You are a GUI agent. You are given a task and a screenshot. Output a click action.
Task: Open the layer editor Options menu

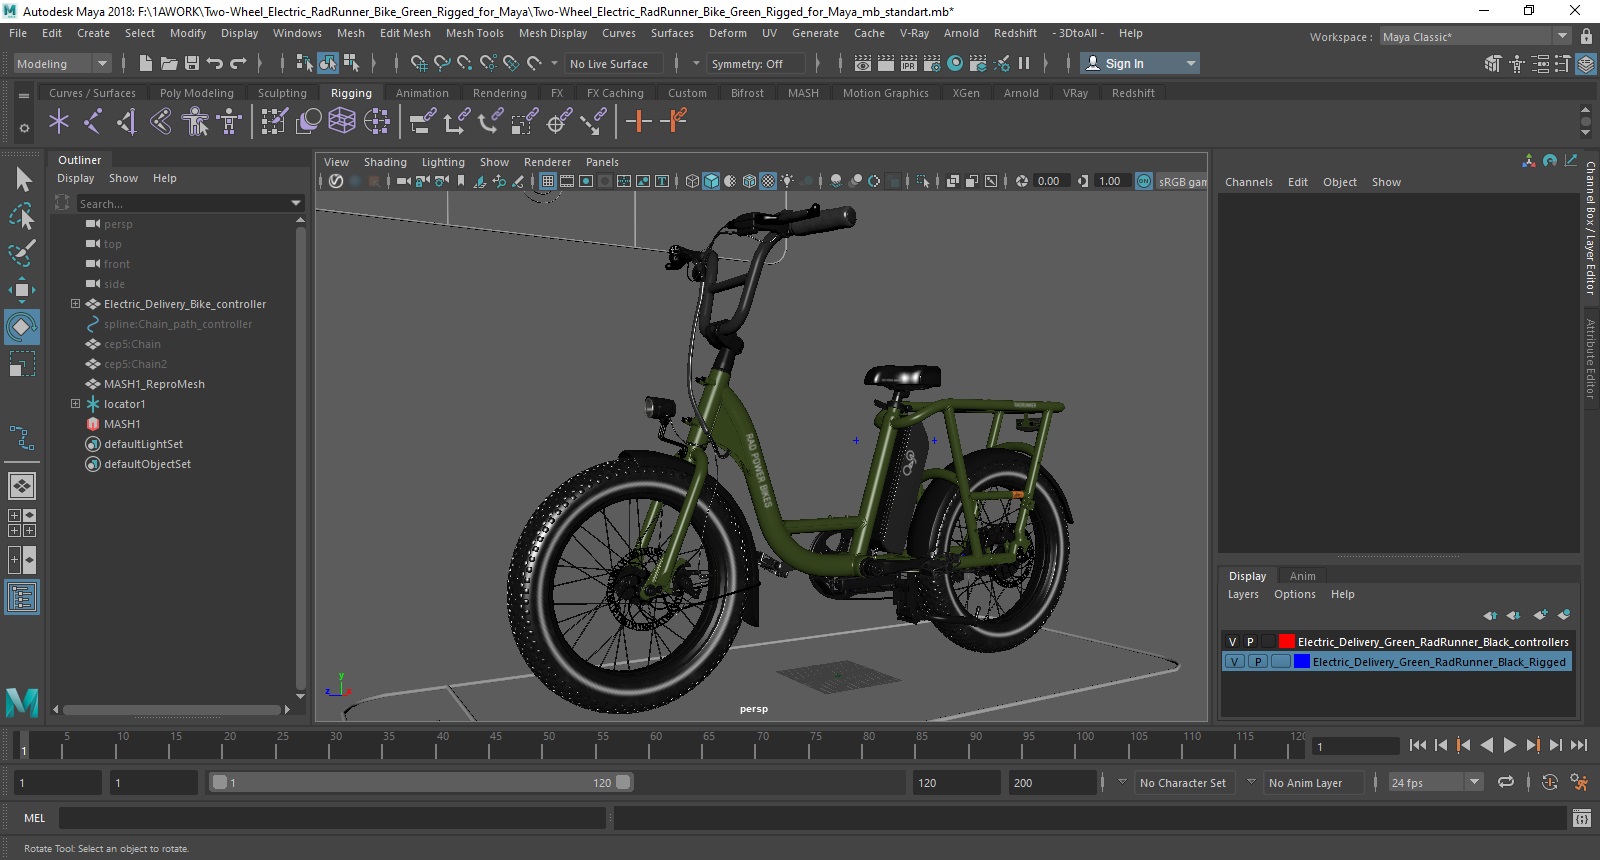pyautogui.click(x=1294, y=594)
